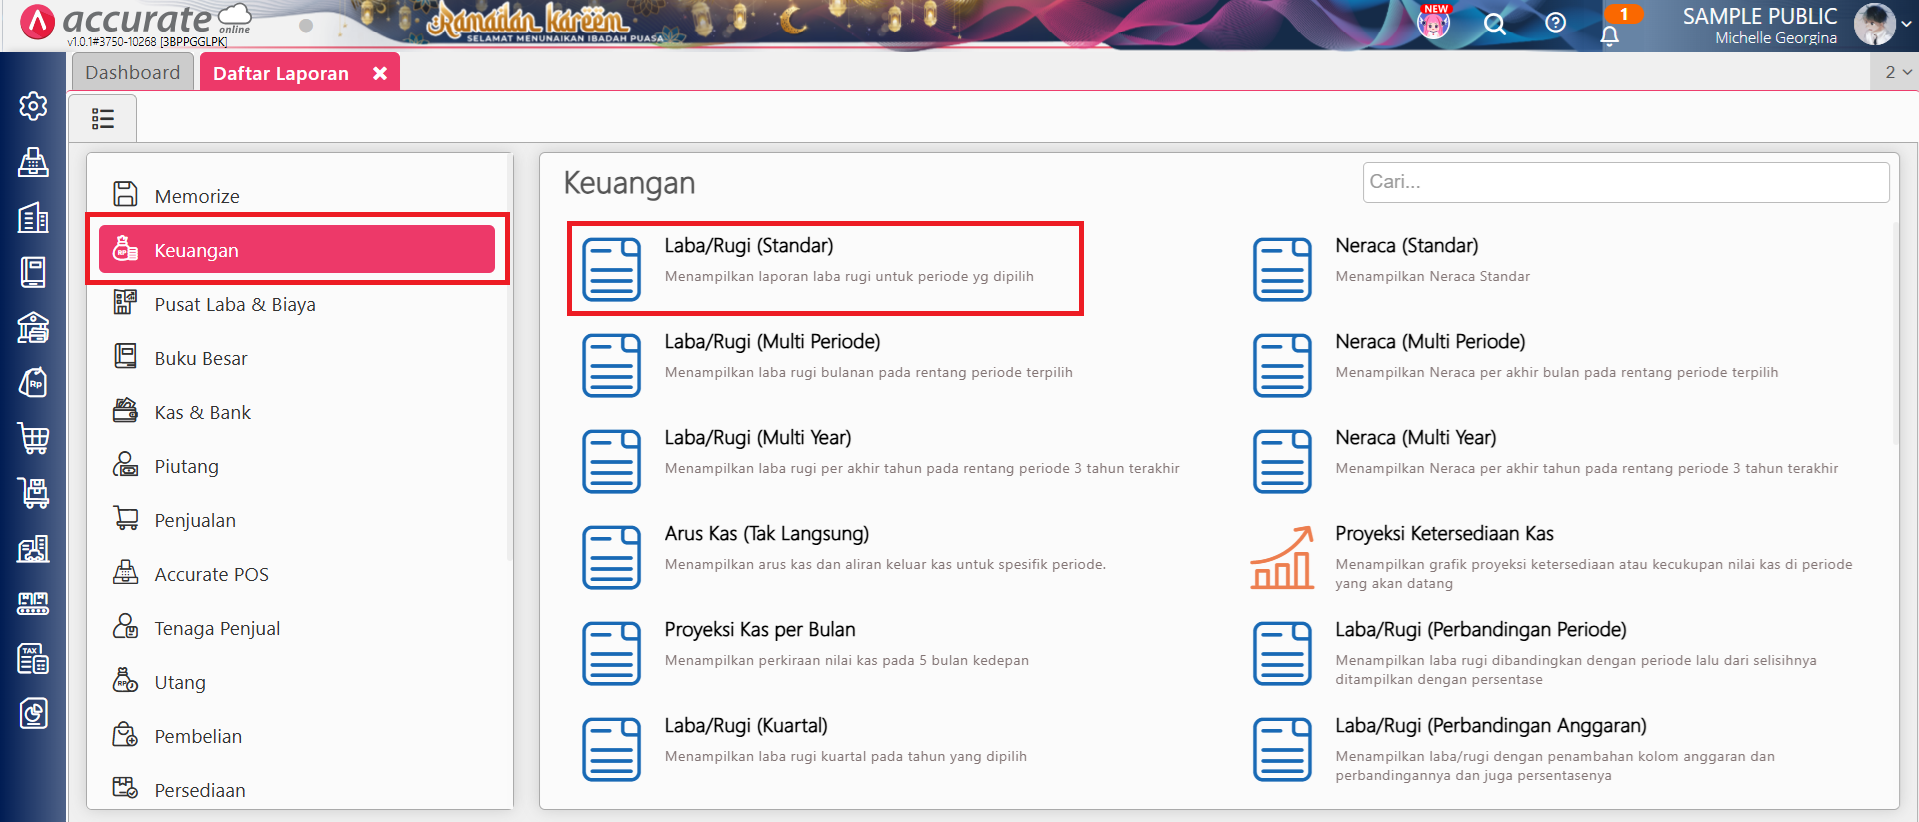Click the settings gear icon in left sidebar

pyautogui.click(x=33, y=106)
